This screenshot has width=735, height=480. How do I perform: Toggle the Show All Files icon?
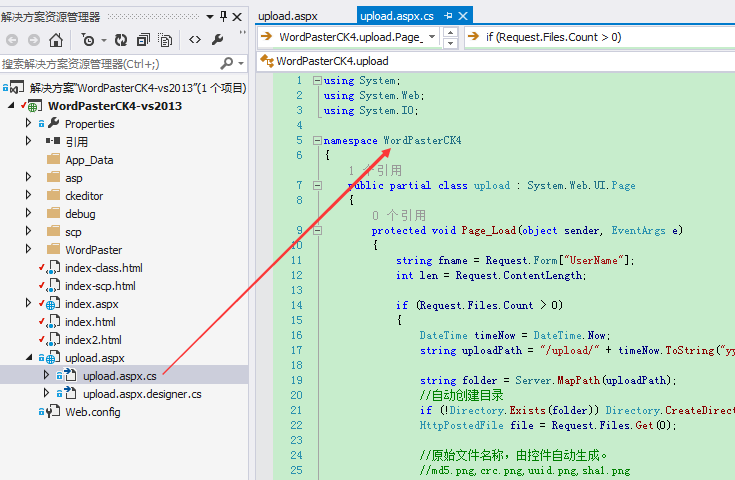tap(165, 40)
